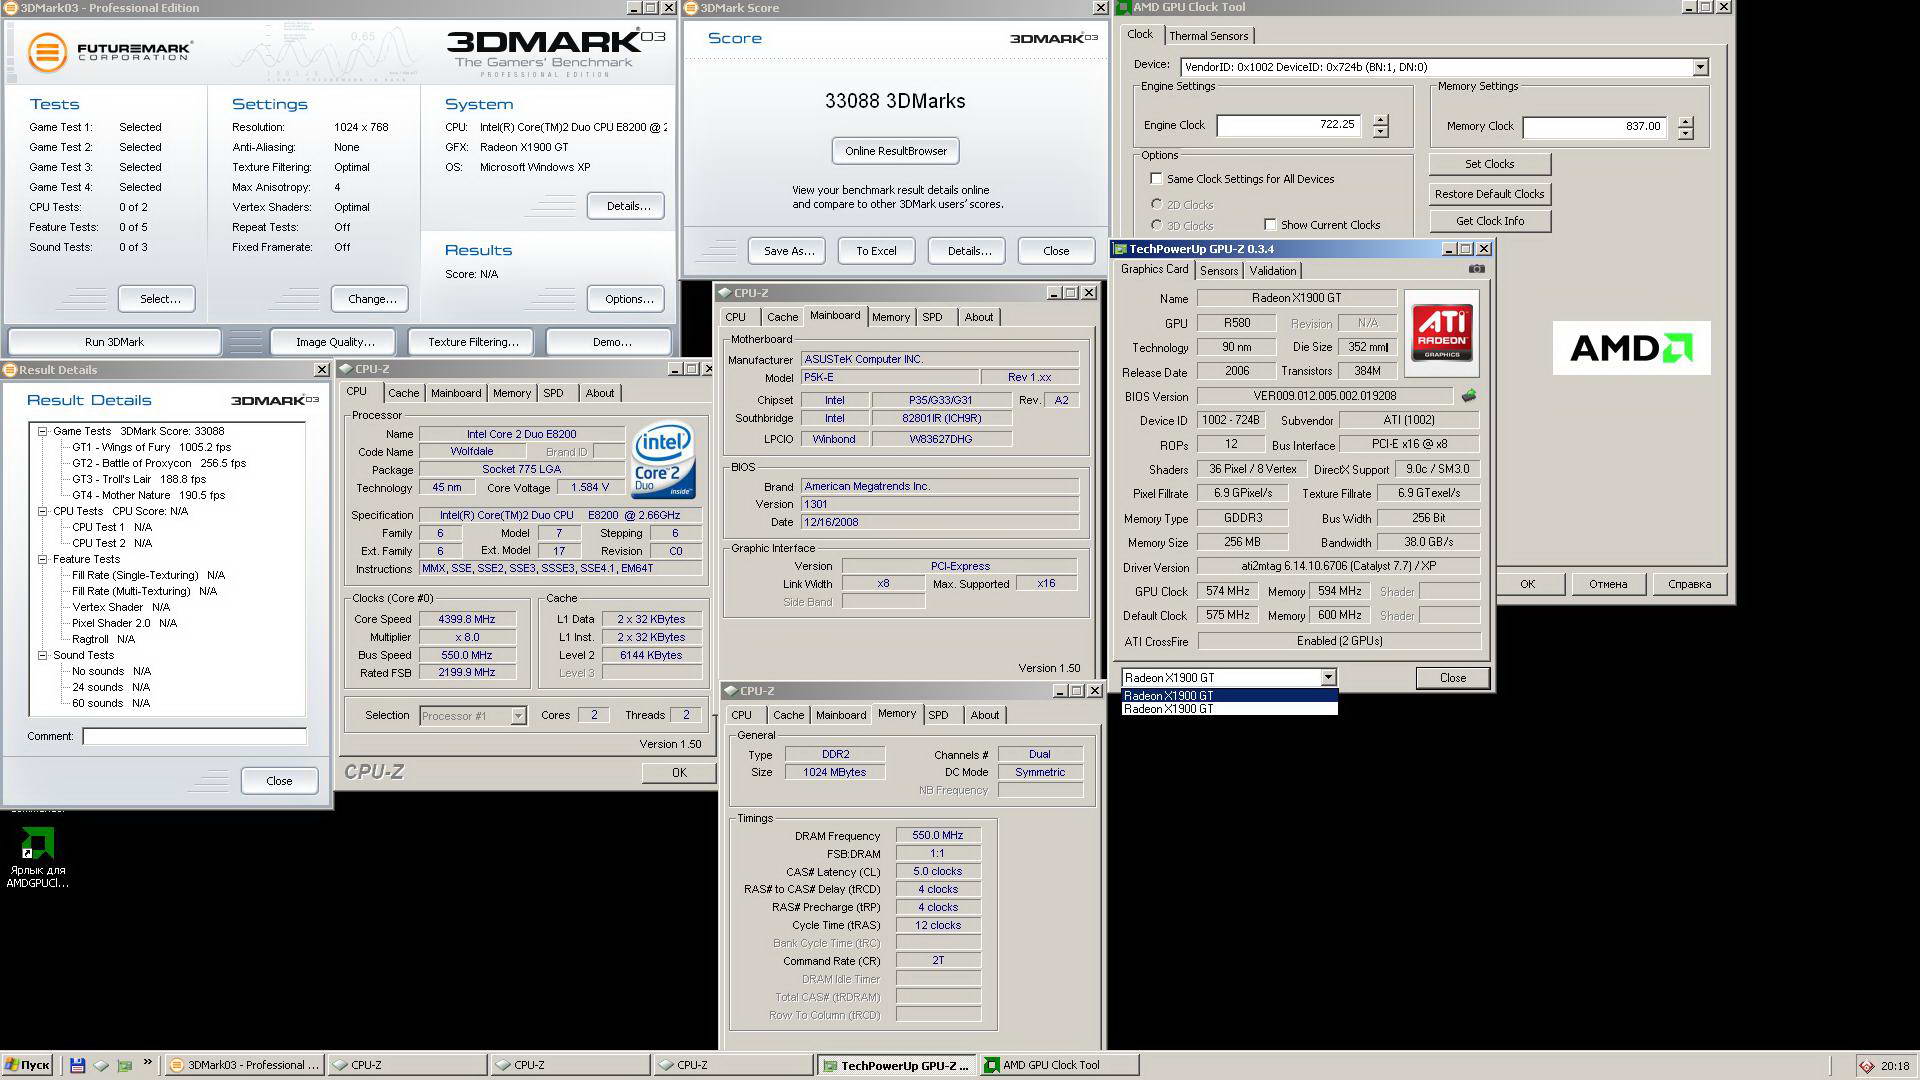Collapse the CPU Tests tree node
Screen dimensions: 1920x1080
(43, 512)
